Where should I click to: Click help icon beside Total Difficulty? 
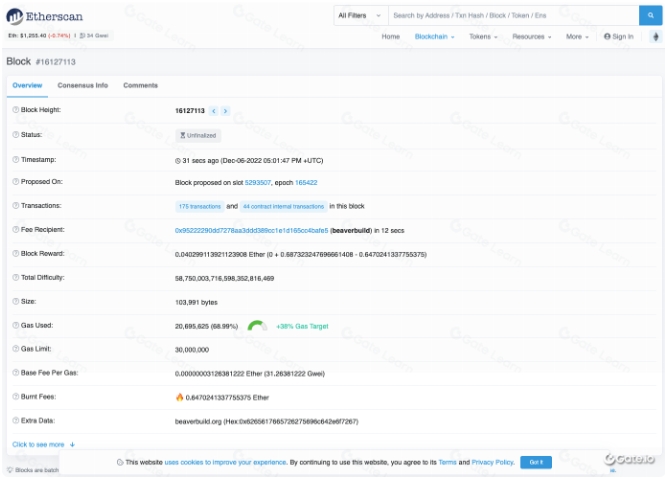click(16, 277)
